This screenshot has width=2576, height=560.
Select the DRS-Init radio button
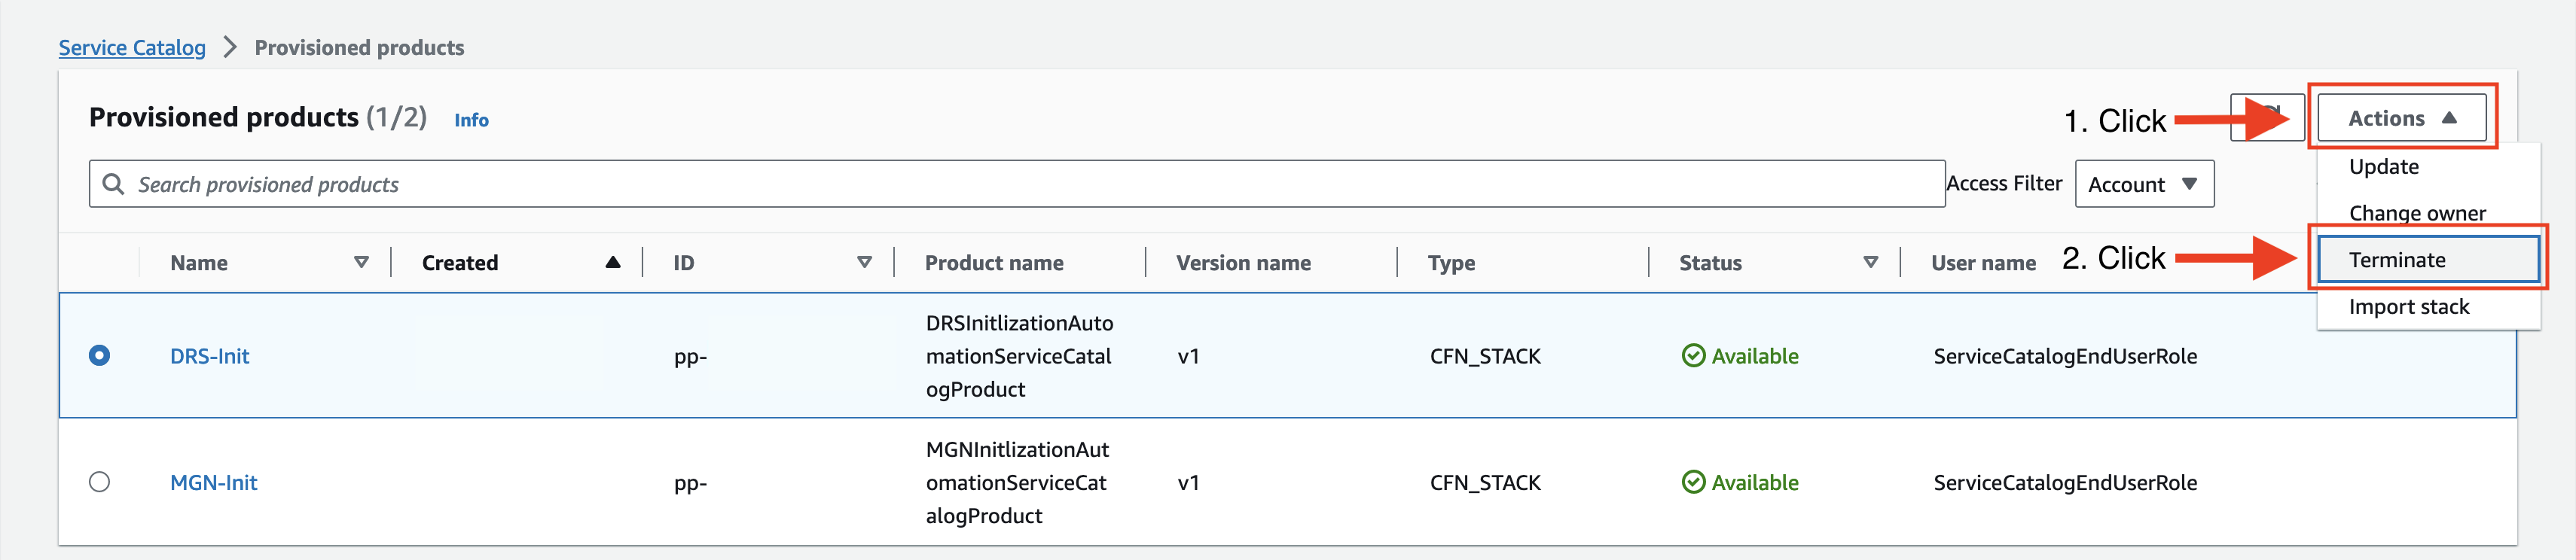point(99,356)
